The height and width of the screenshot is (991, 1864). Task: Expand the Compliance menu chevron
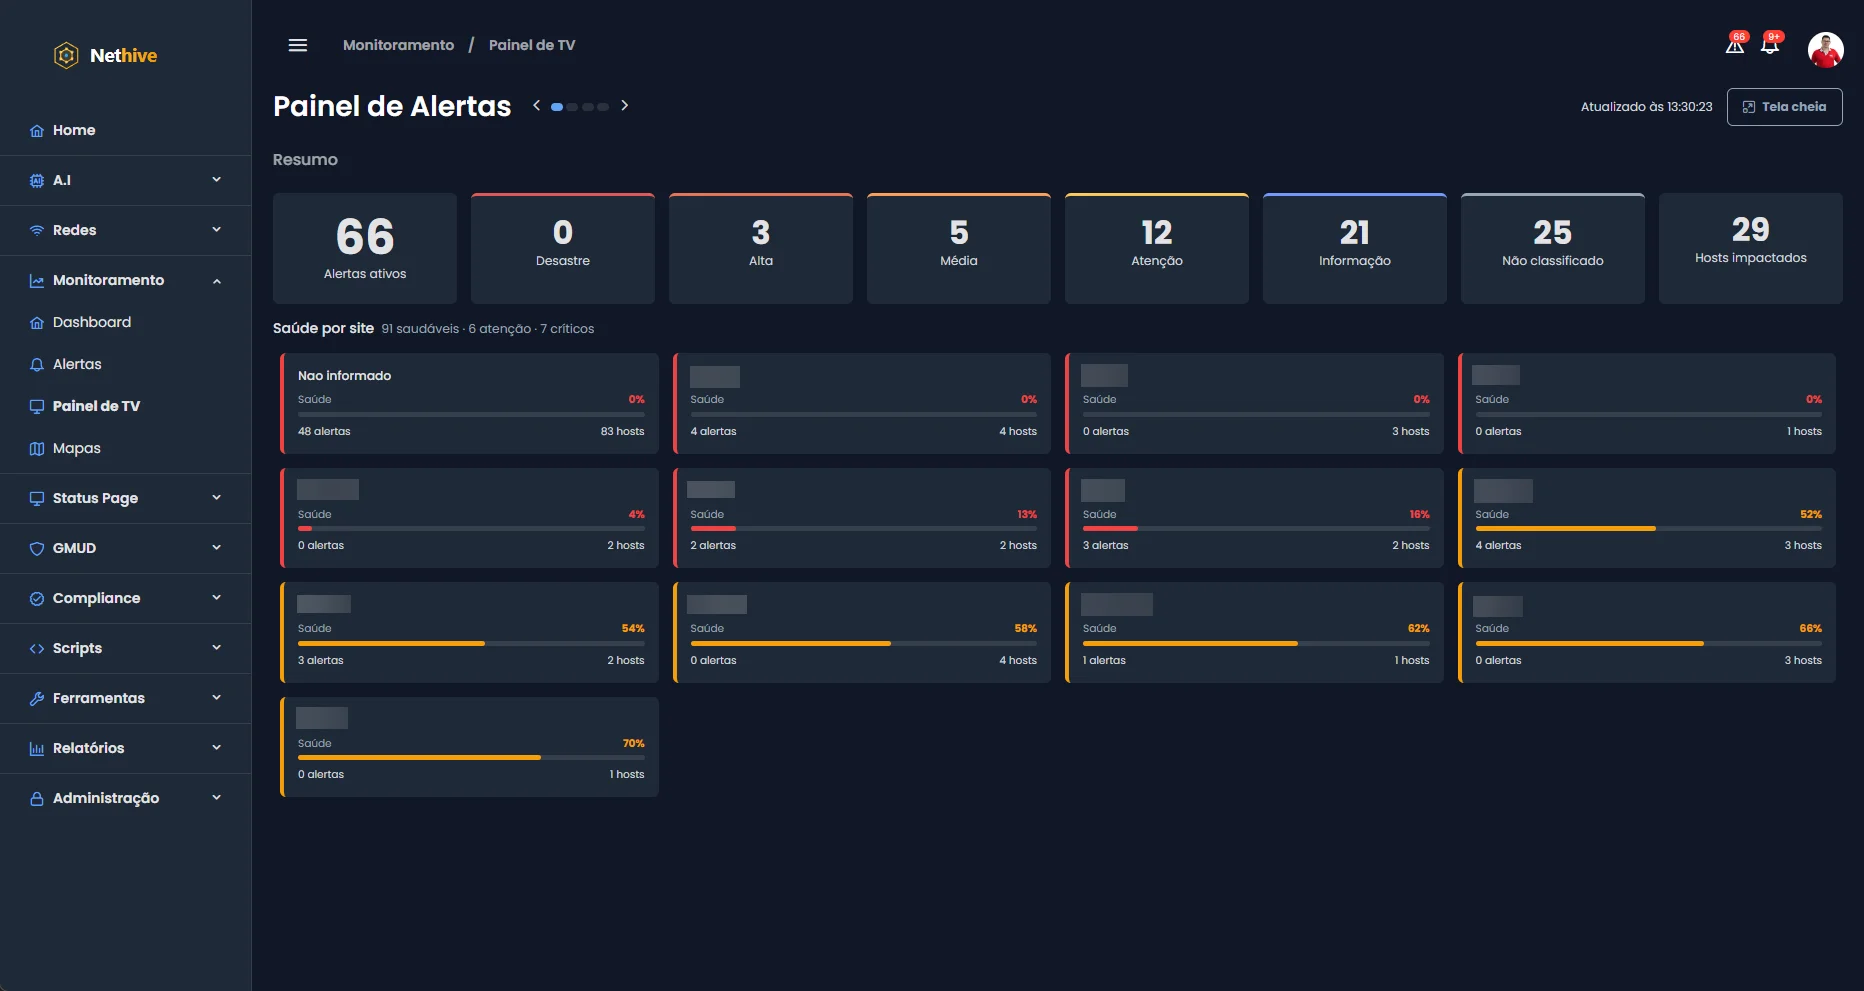coord(217,598)
